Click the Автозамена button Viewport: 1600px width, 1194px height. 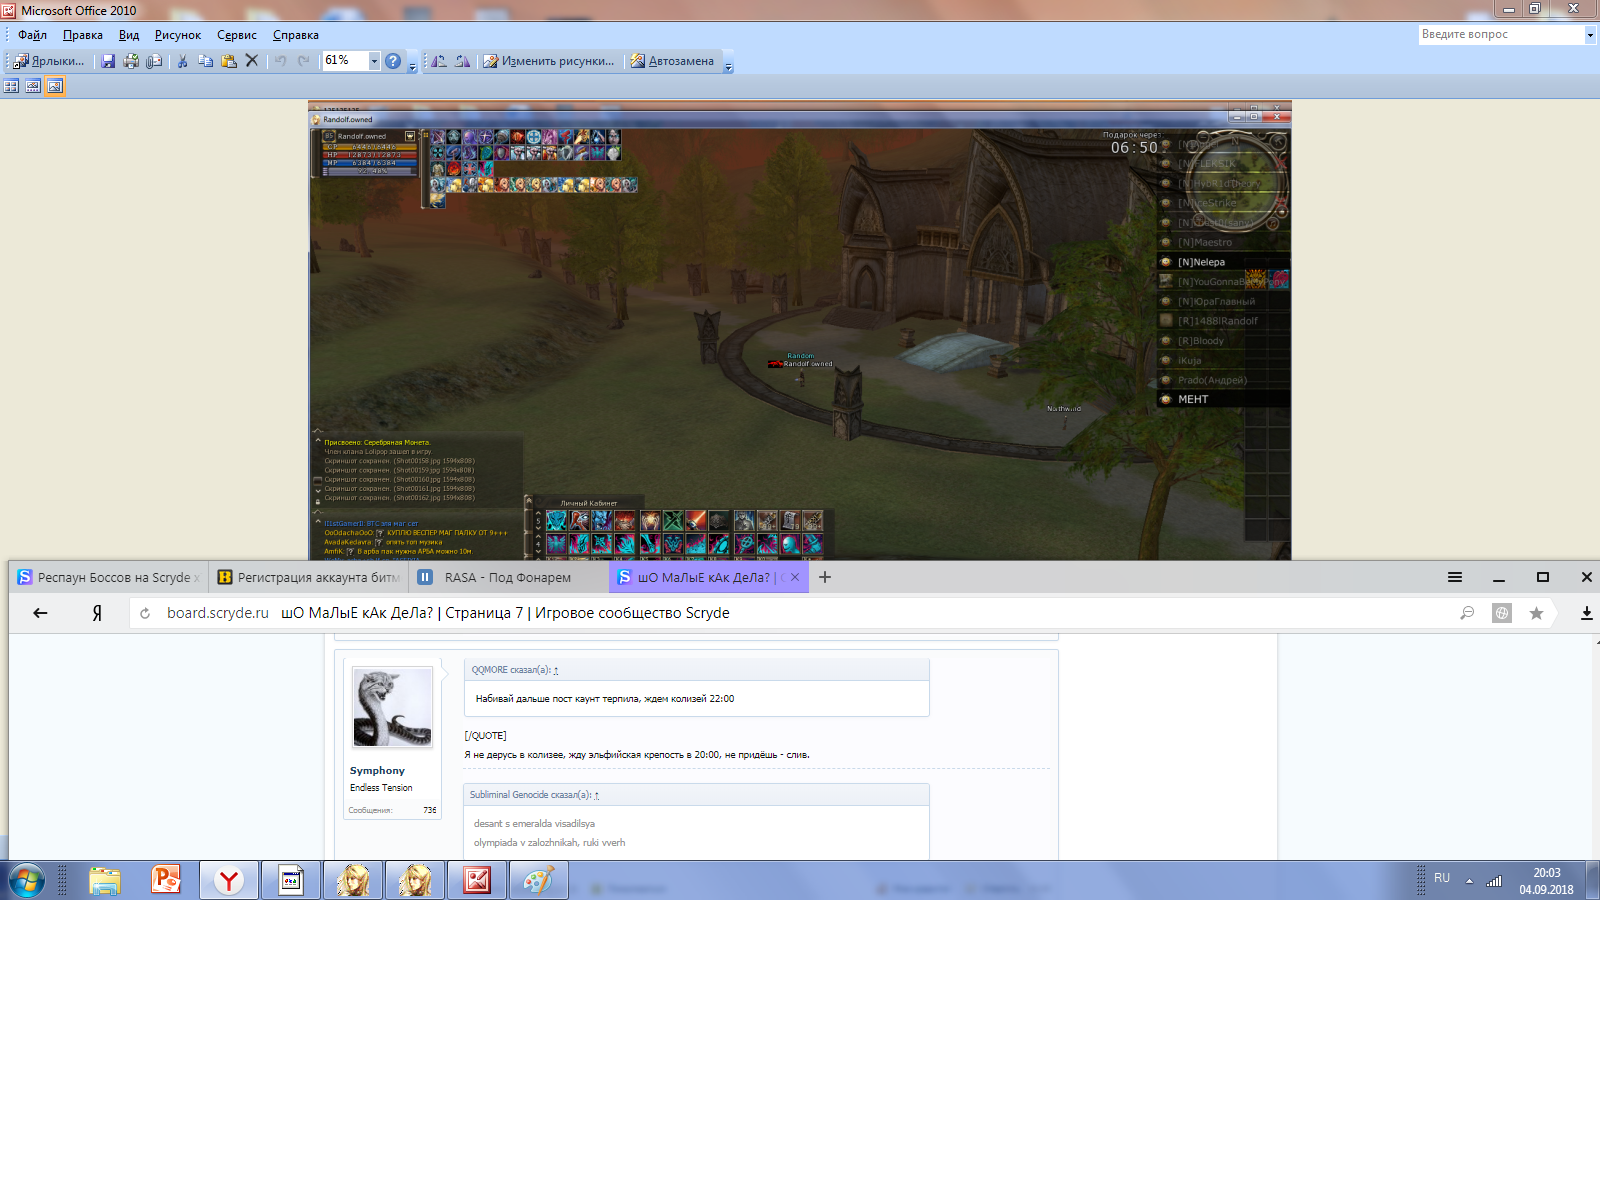(672, 61)
